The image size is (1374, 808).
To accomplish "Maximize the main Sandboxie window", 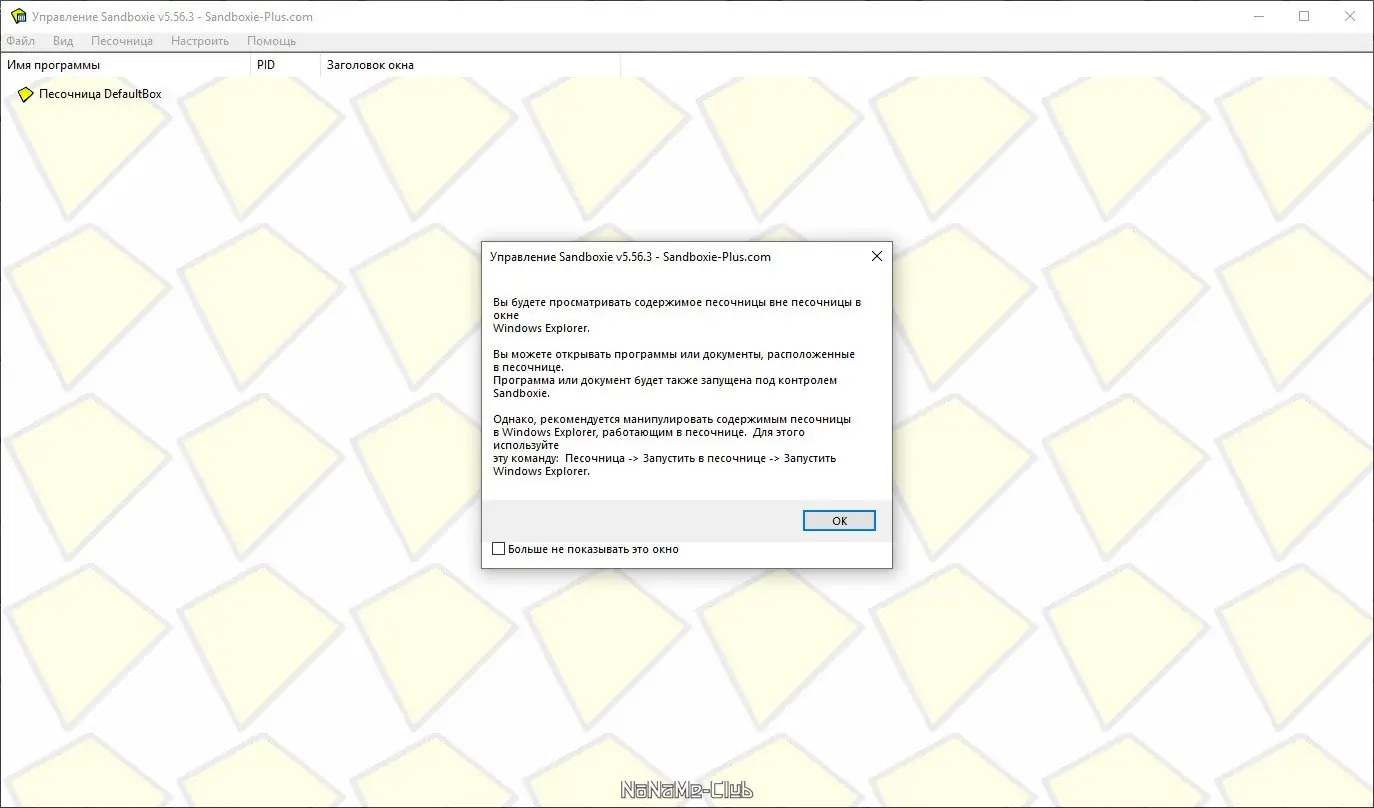I will [x=1304, y=16].
